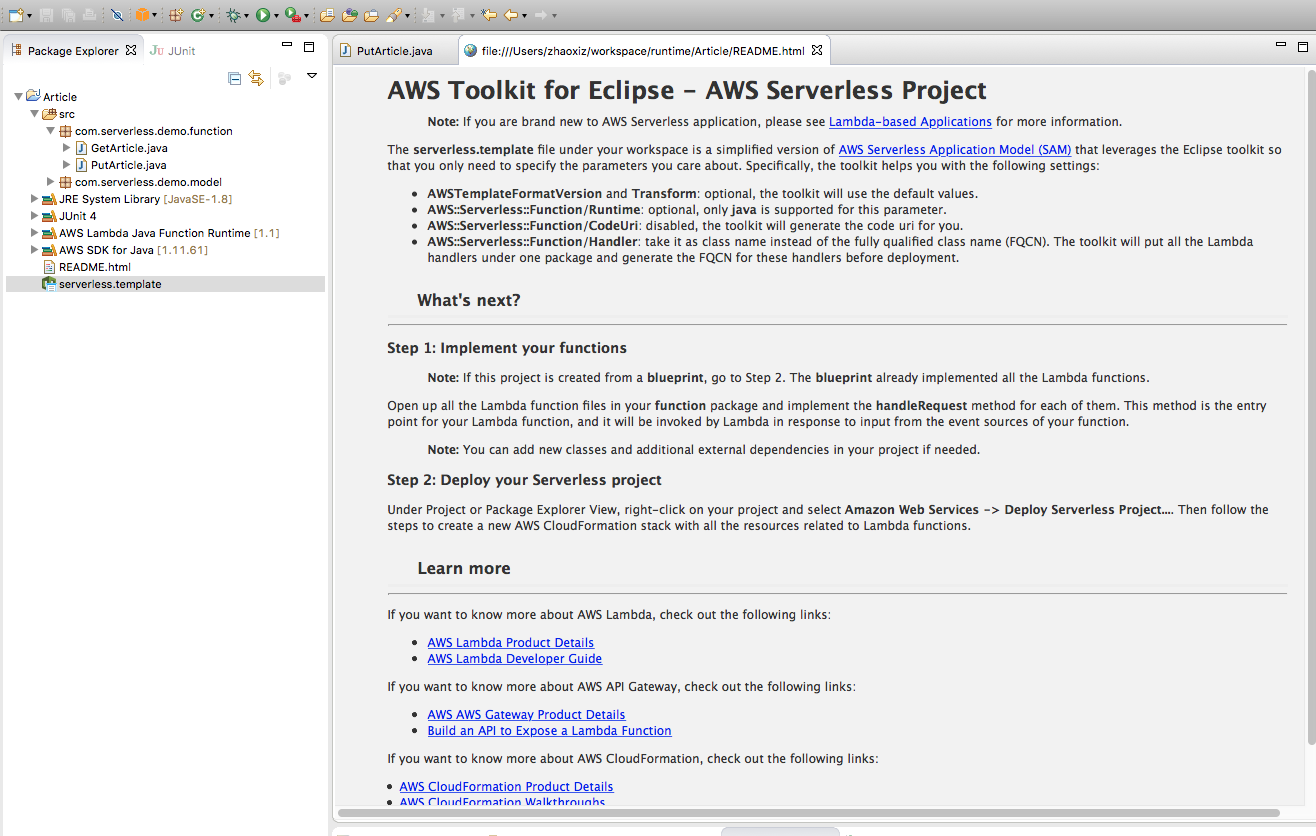Click the folder icon with purple ball
The height and width of the screenshot is (836, 1316).
click(x=349, y=15)
